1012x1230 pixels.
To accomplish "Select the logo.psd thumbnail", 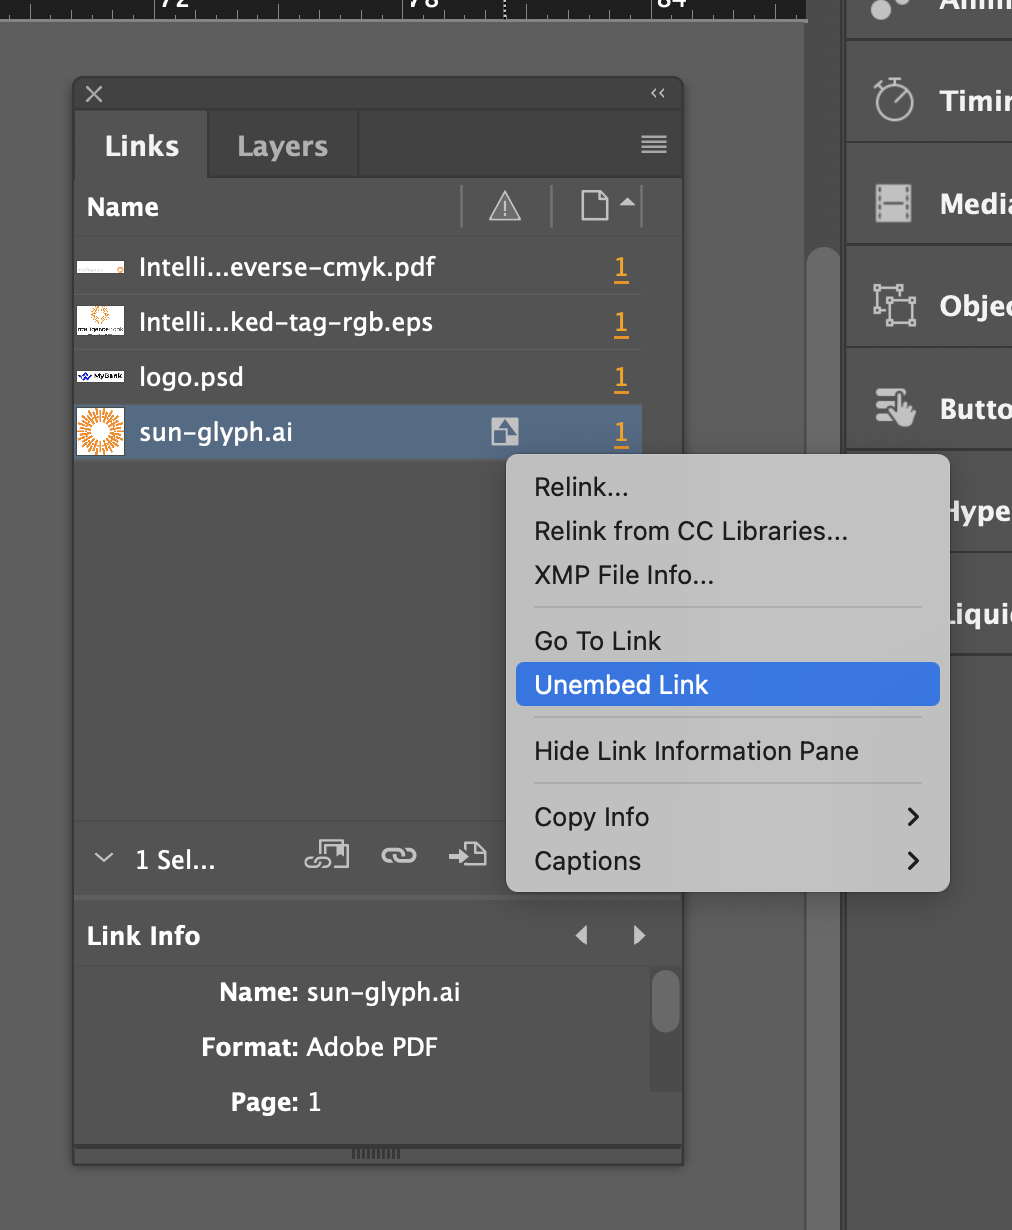I will point(101,377).
